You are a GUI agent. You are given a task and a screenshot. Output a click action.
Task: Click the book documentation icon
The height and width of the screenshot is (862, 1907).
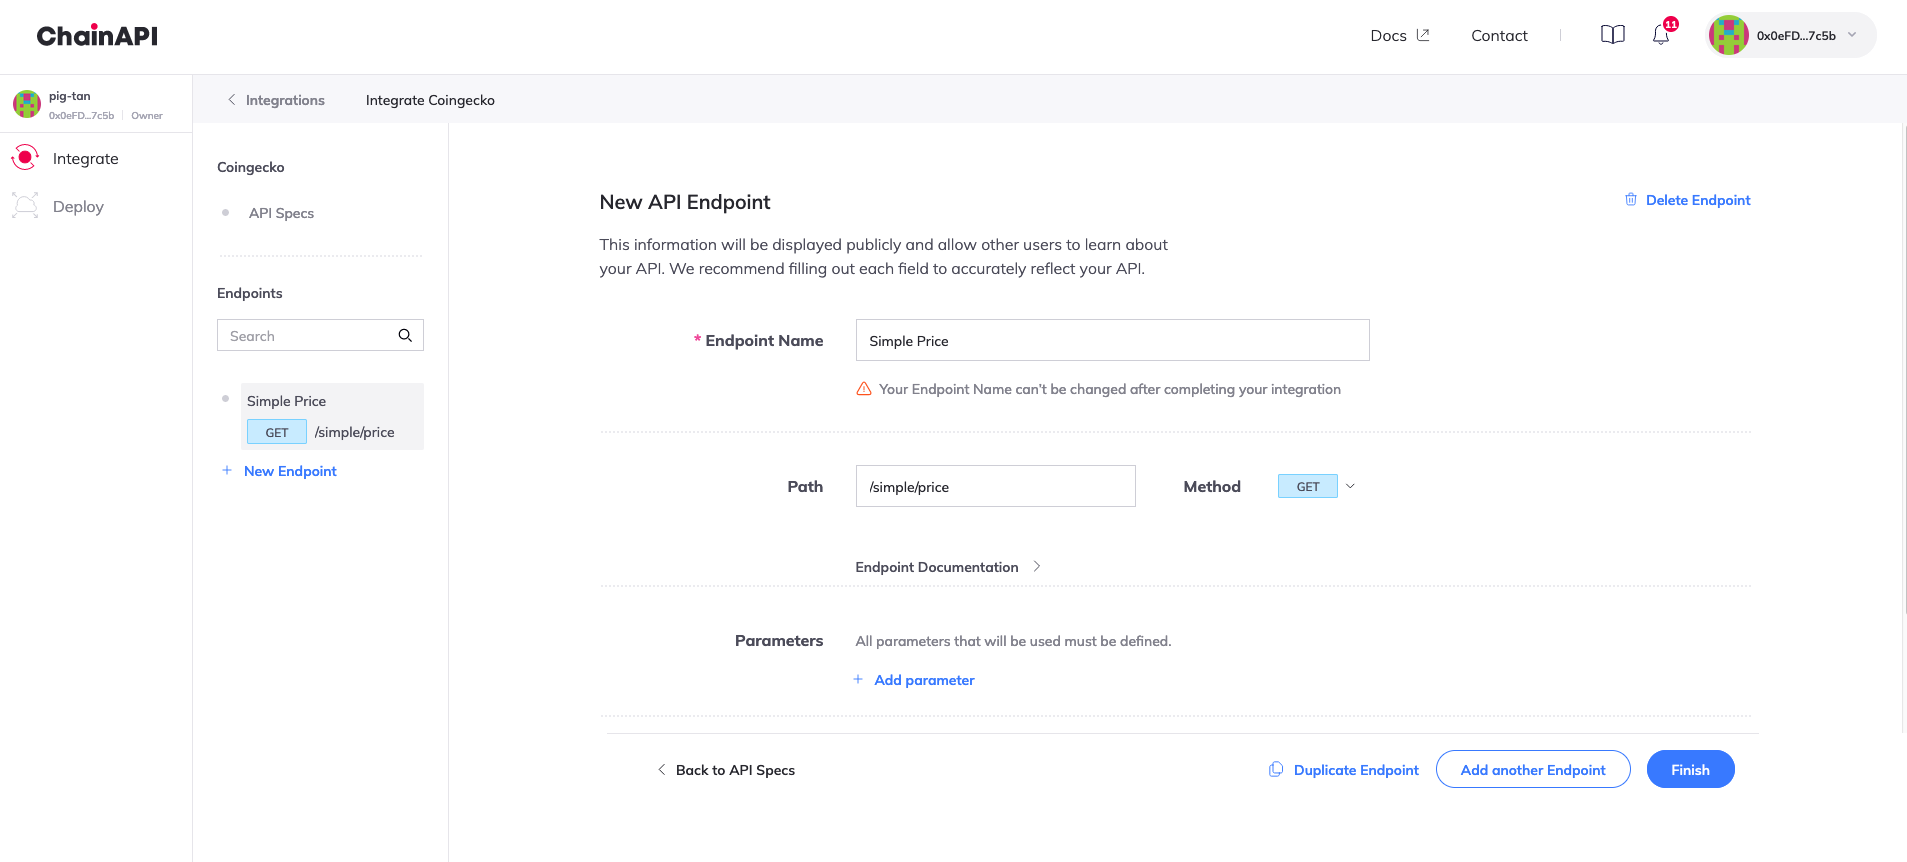1612,35
